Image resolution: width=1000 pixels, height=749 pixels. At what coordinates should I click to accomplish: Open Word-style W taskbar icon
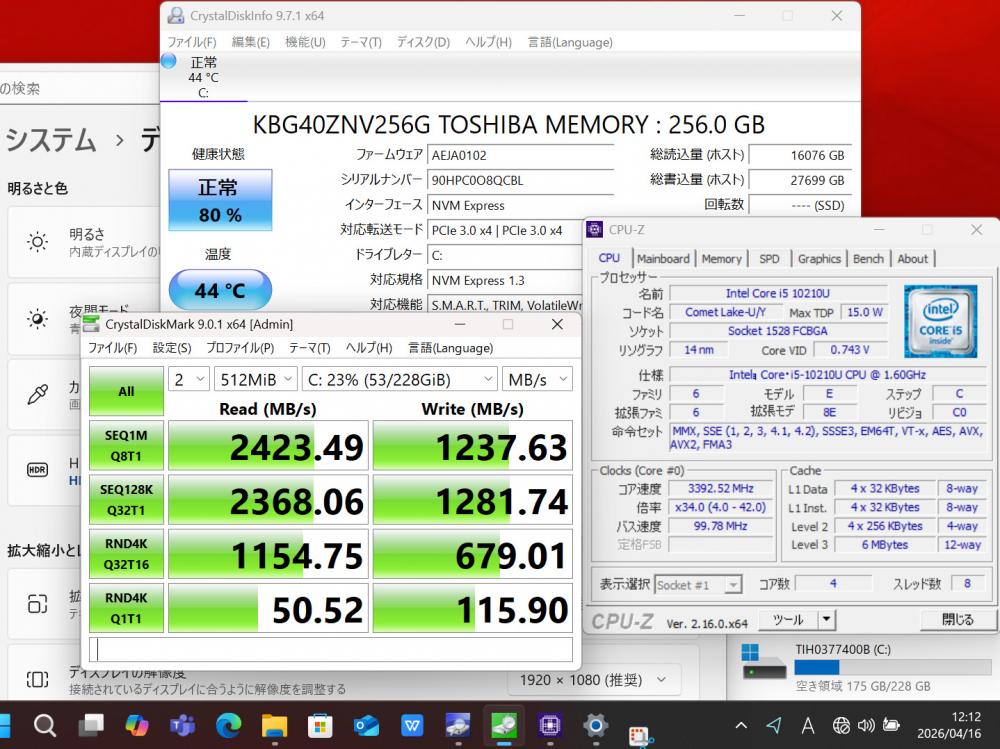412,725
